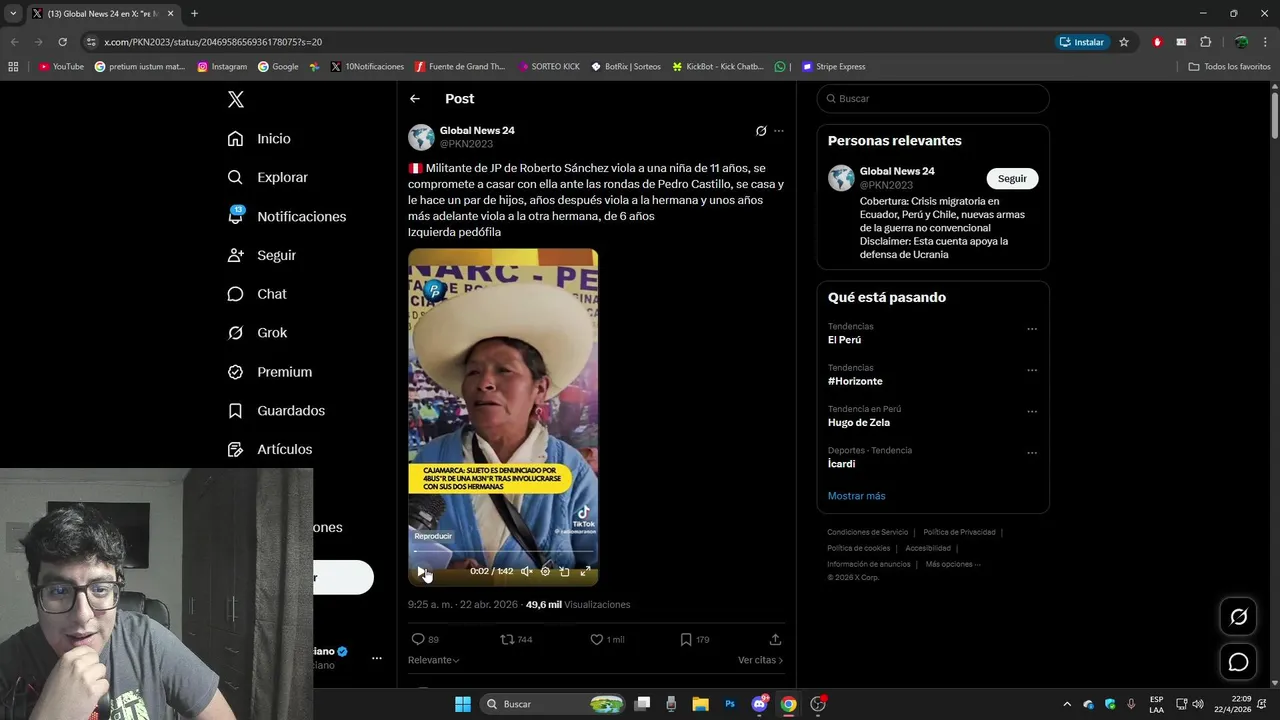Open Explorar from the sidebar
The height and width of the screenshot is (720, 1280).
coord(267,177)
